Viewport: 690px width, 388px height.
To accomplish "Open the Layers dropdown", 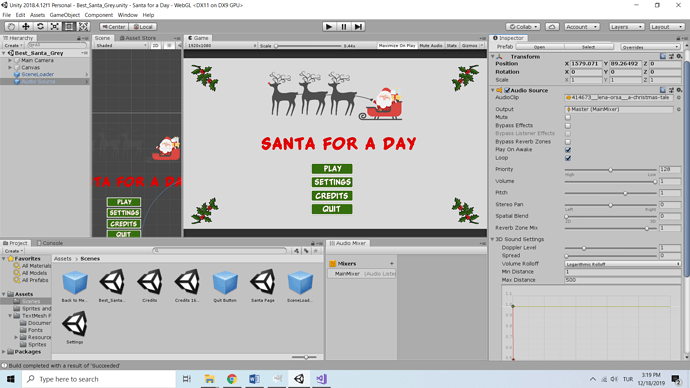I will (626, 27).
